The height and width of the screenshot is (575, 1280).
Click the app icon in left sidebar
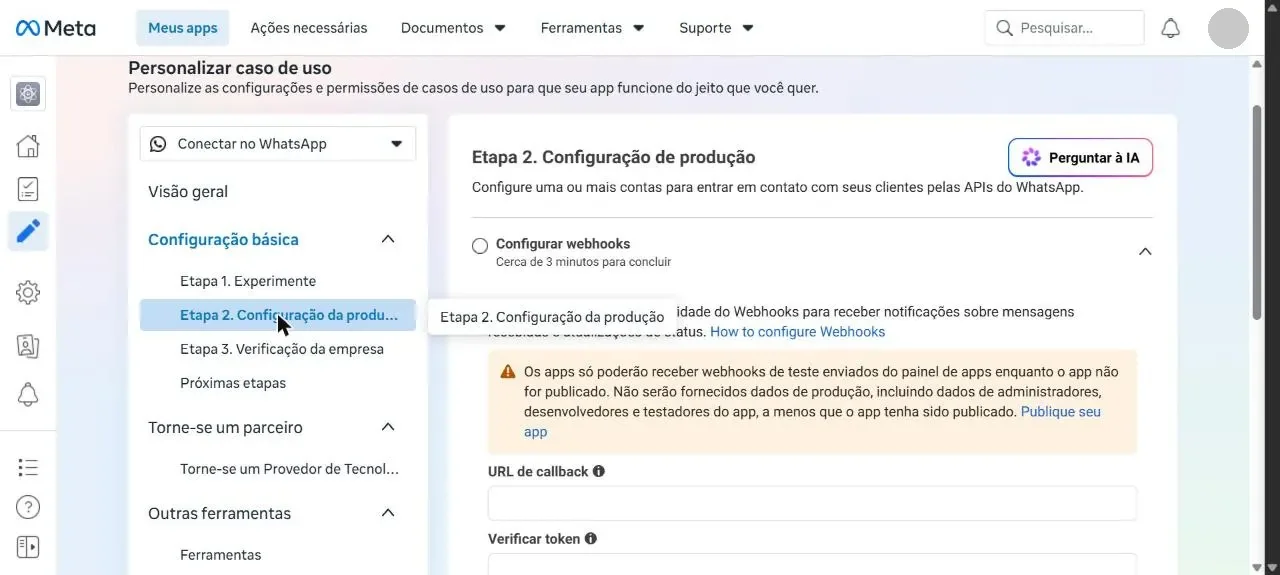click(28, 94)
